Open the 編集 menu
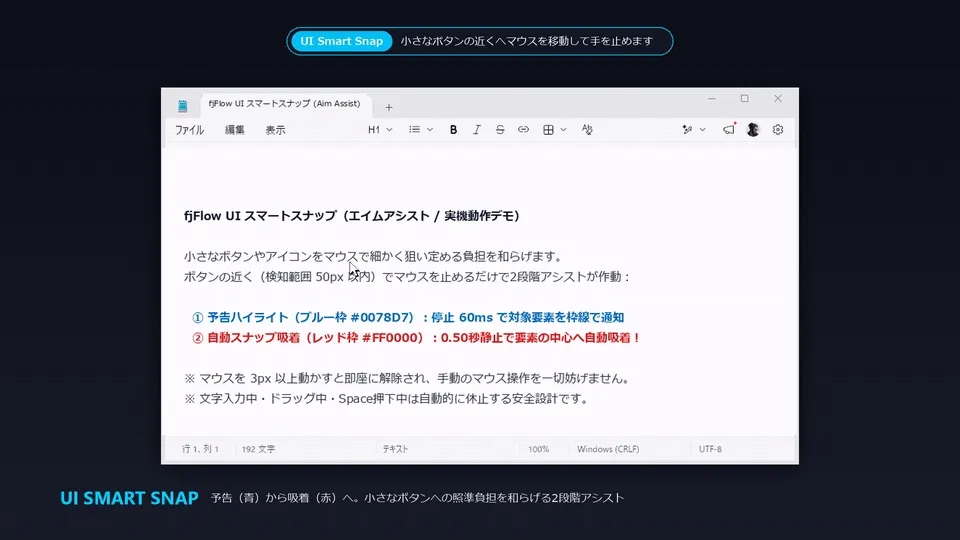The height and width of the screenshot is (540, 960). (x=234, y=130)
